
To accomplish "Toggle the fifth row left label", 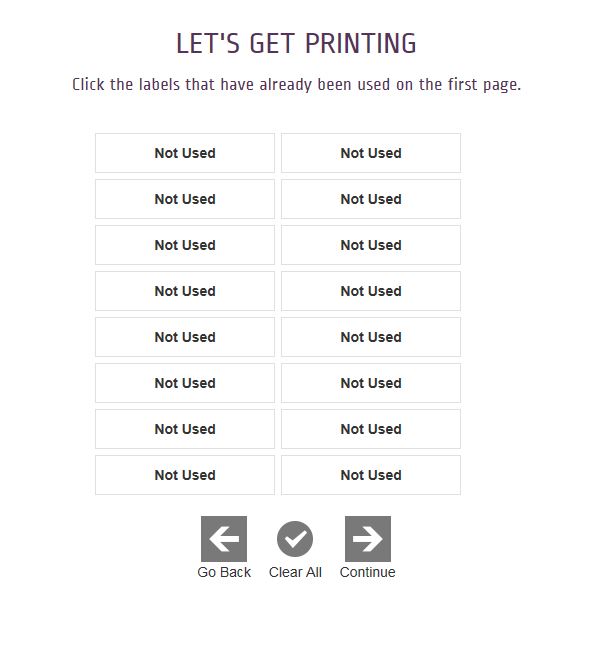I will [x=185, y=337].
